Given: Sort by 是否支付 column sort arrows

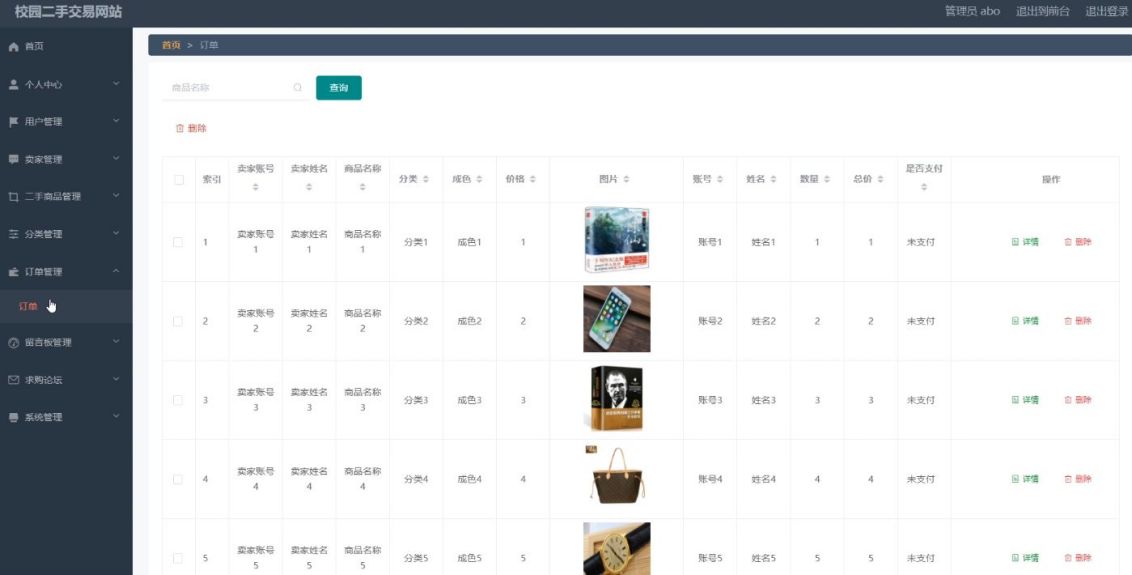Looking at the screenshot, I should pyautogui.click(x=924, y=187).
